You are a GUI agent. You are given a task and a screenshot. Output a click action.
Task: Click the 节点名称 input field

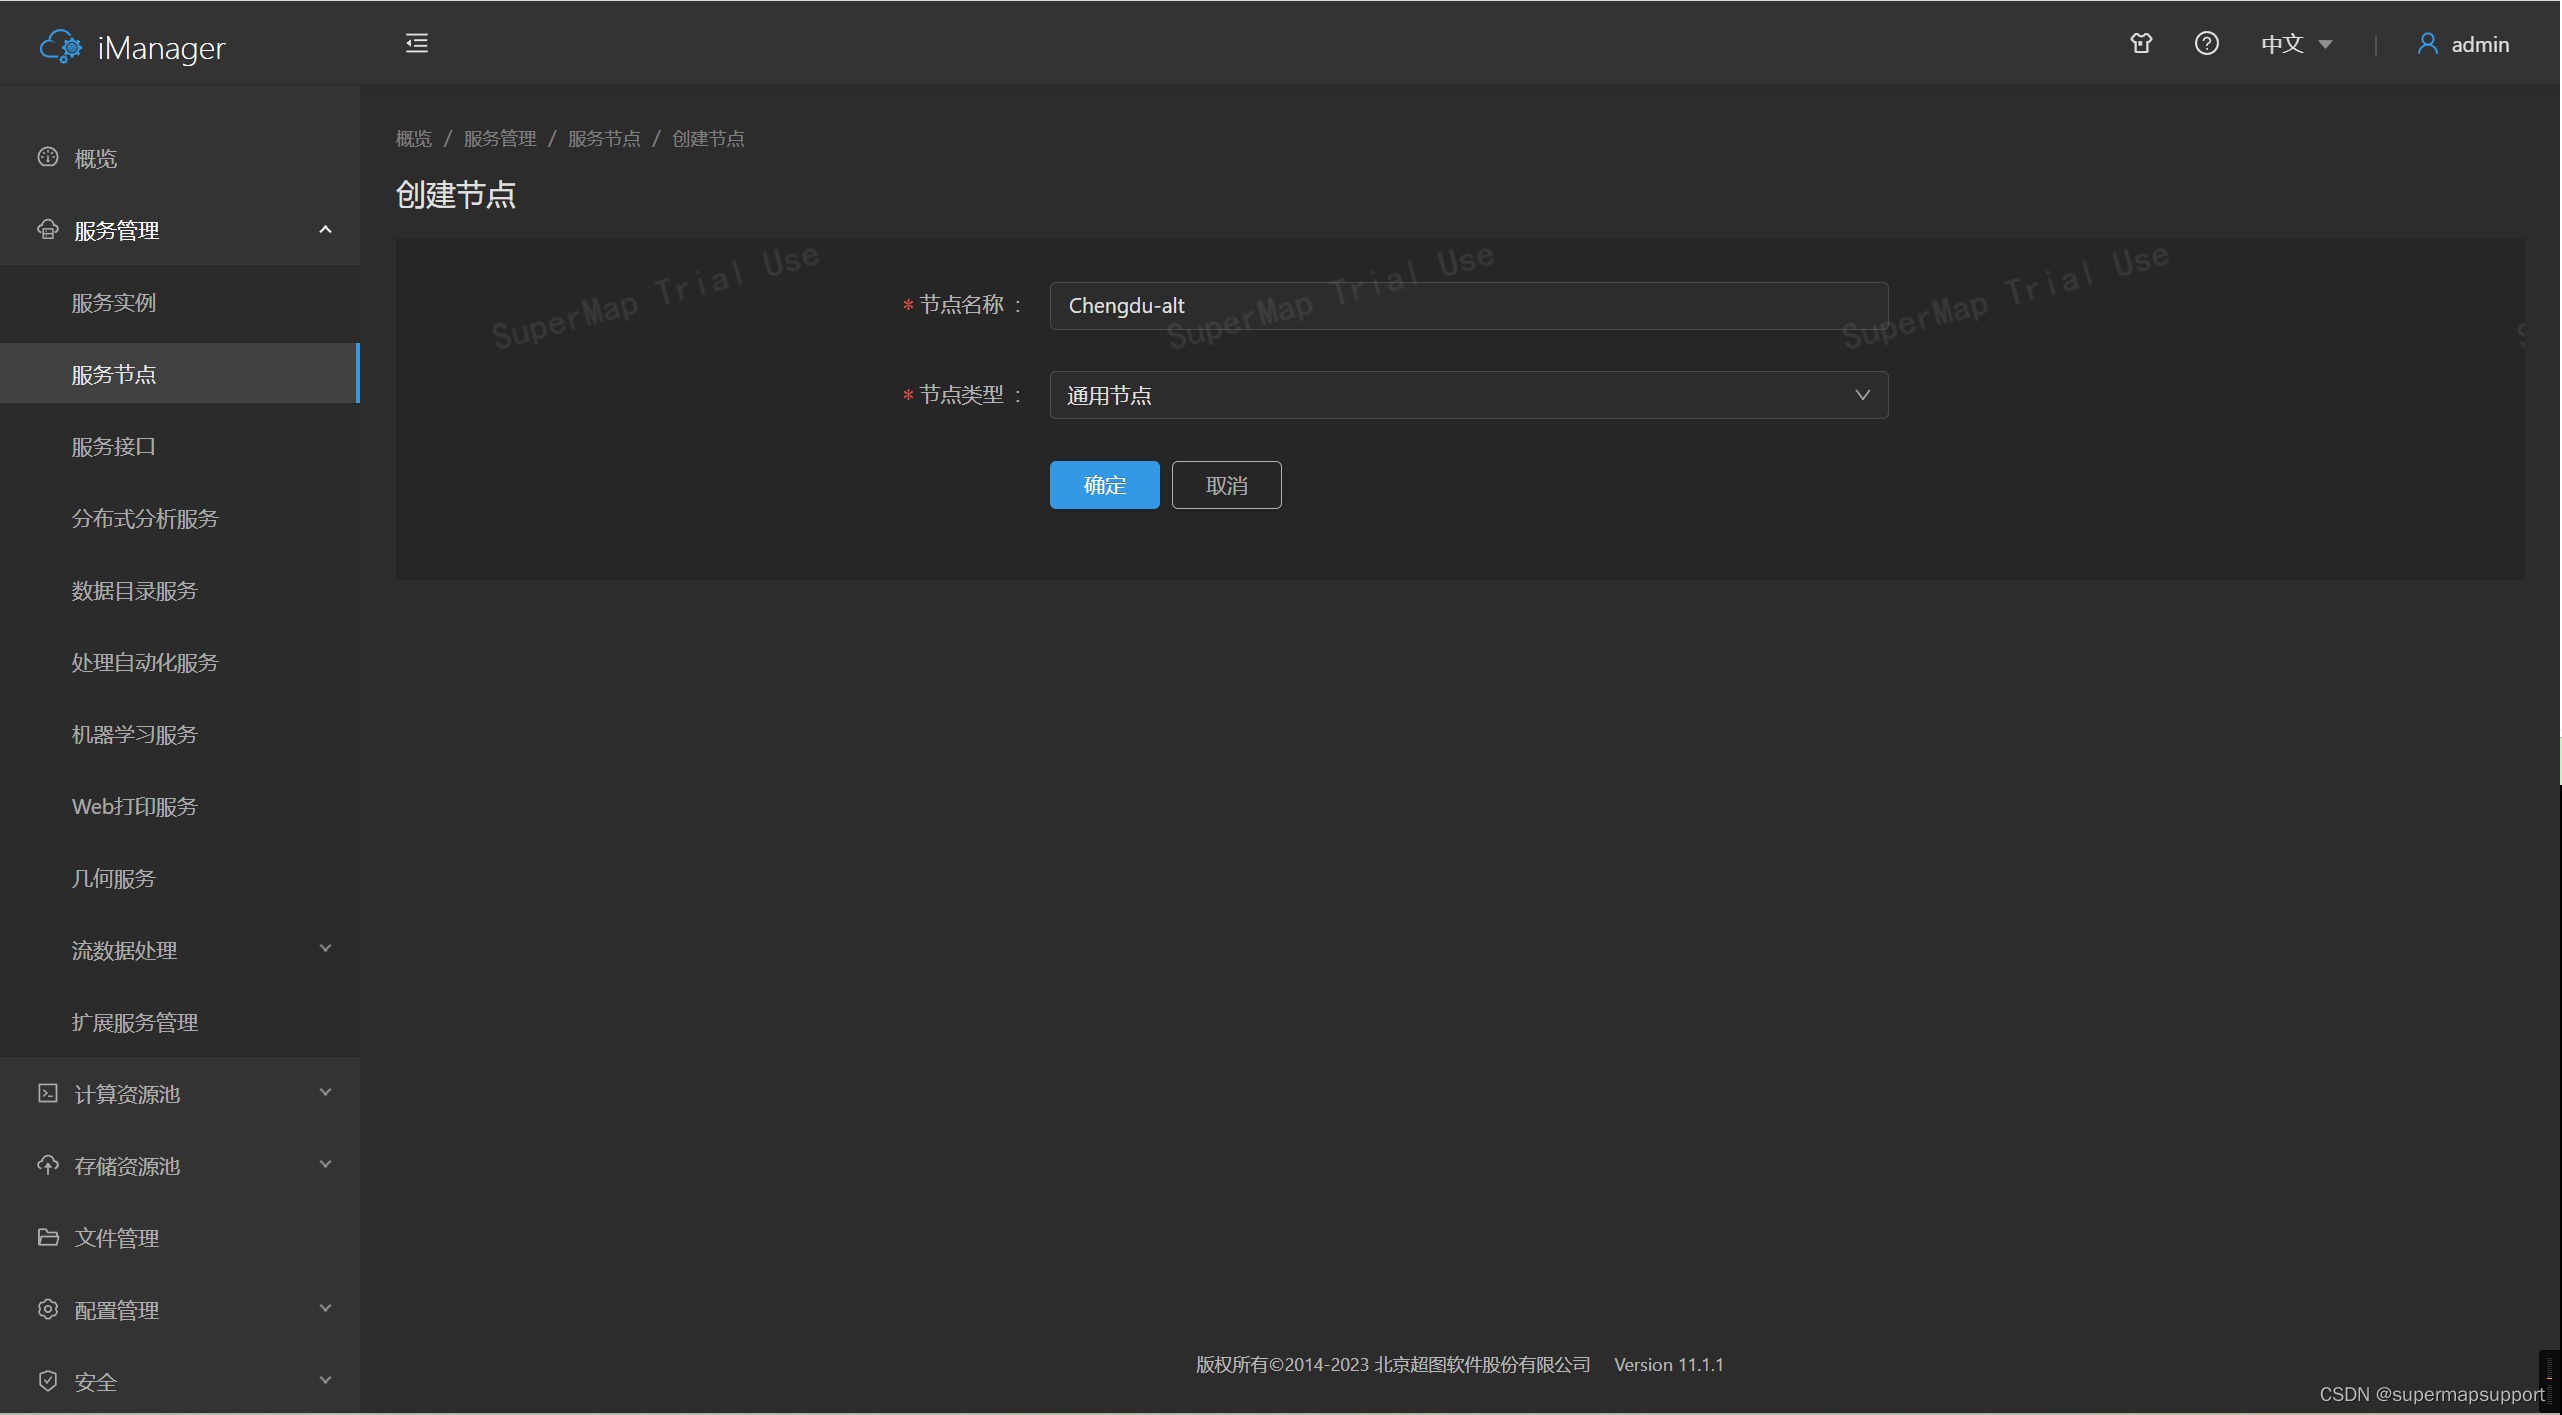click(1468, 306)
